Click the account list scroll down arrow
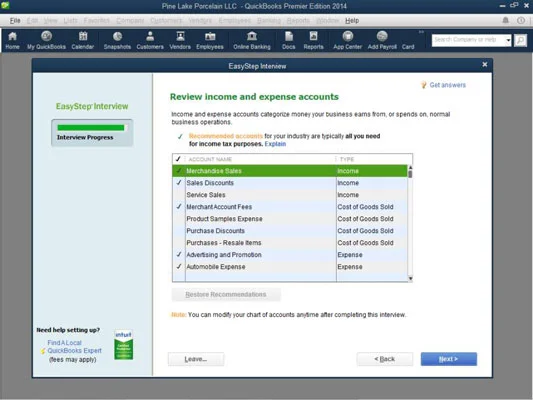 tap(410, 279)
